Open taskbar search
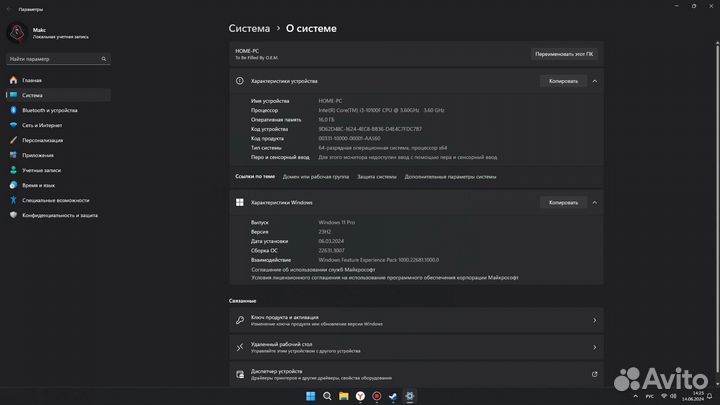This screenshot has width=720, height=405. [x=327, y=396]
